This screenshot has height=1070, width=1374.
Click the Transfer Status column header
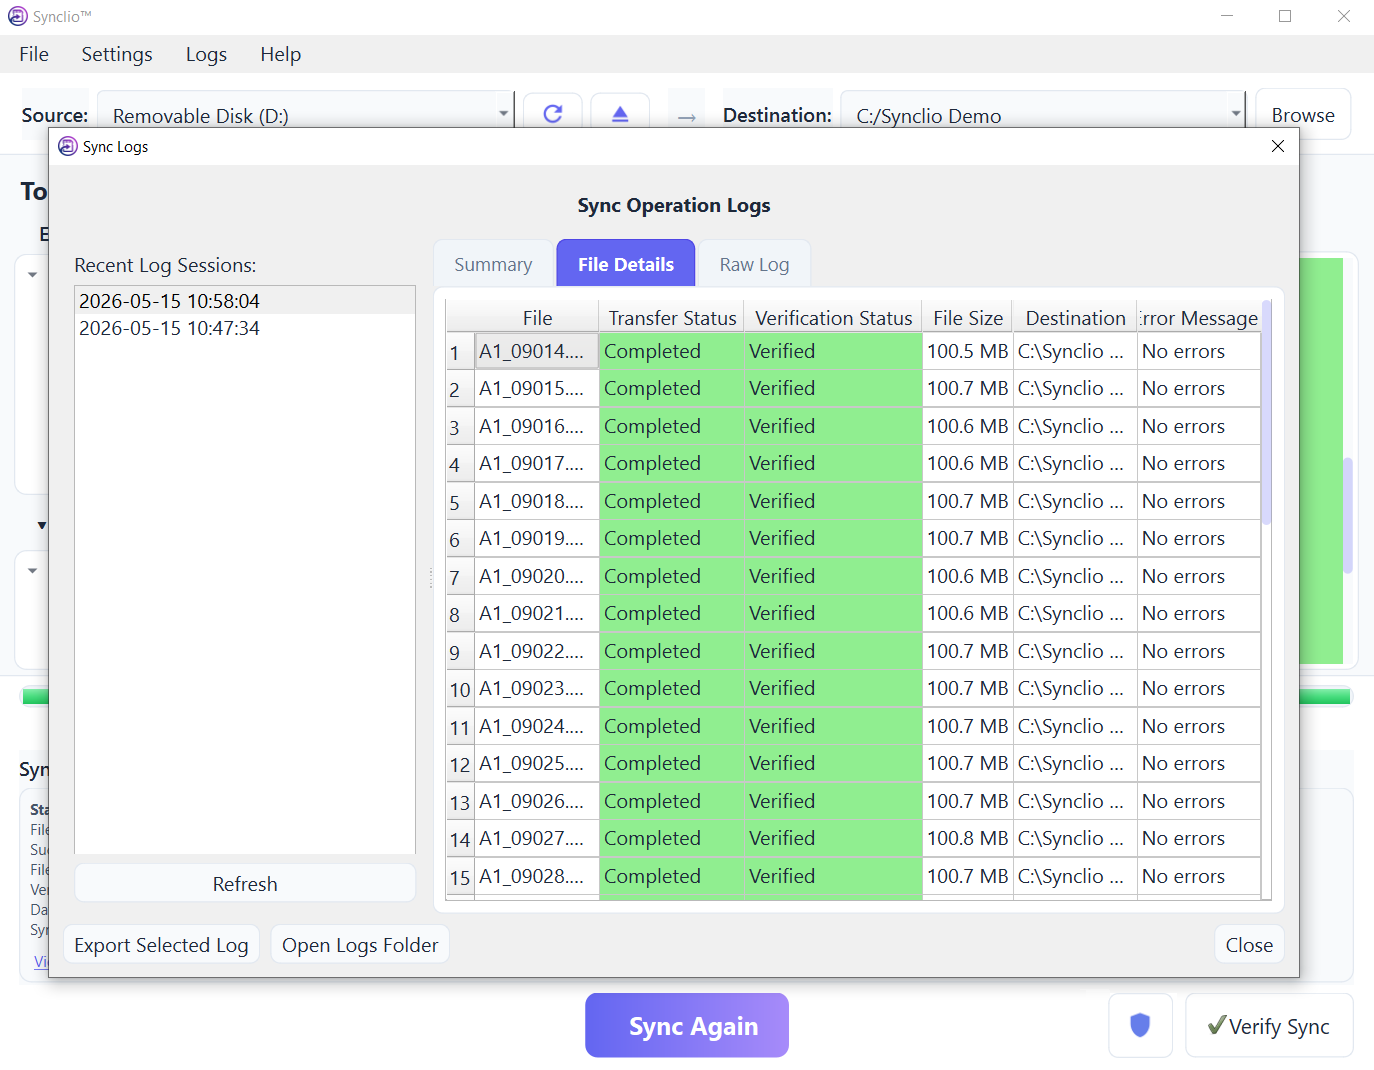tap(672, 318)
